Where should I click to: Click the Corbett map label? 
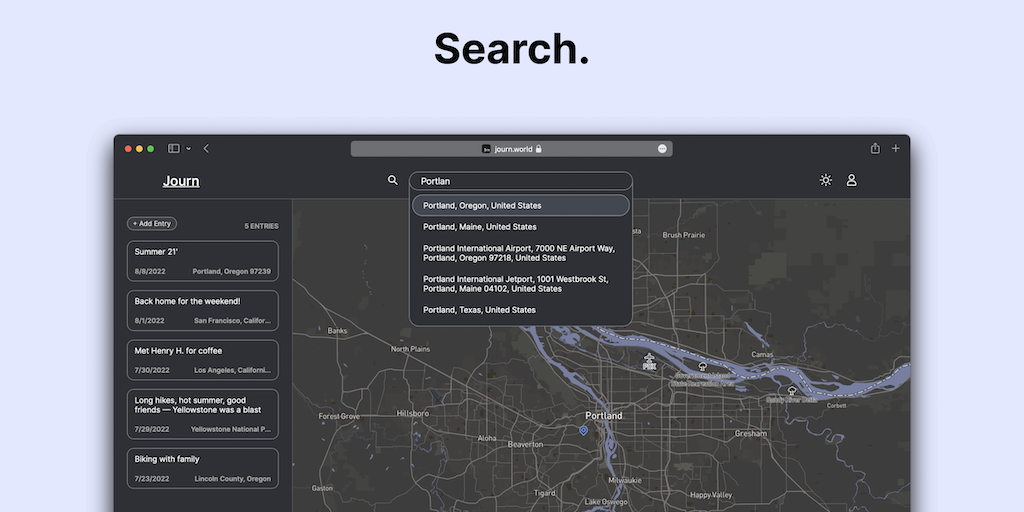pyautogui.click(x=836, y=405)
